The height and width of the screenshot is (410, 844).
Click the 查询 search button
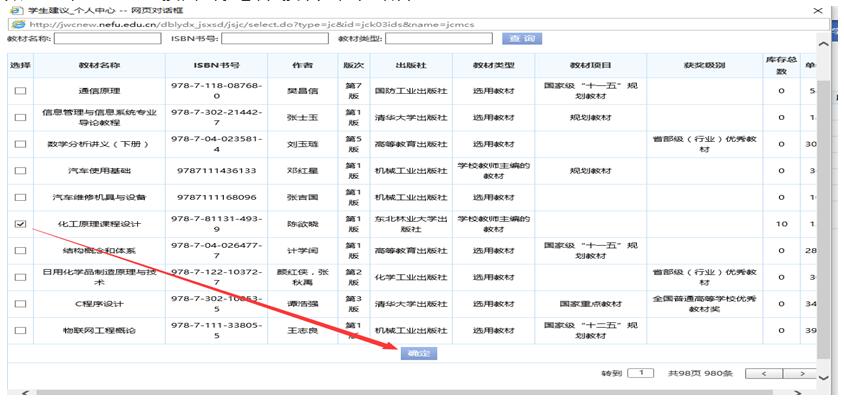pyautogui.click(x=520, y=39)
